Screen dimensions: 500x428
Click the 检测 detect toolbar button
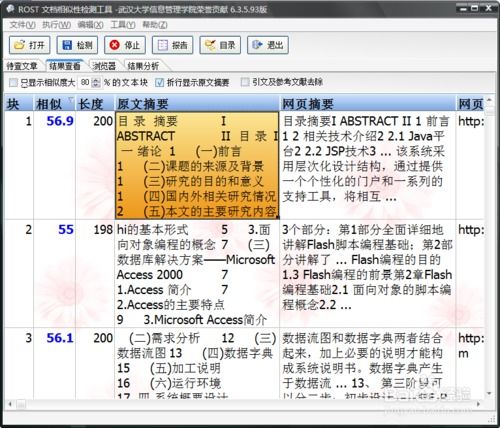tap(77, 45)
